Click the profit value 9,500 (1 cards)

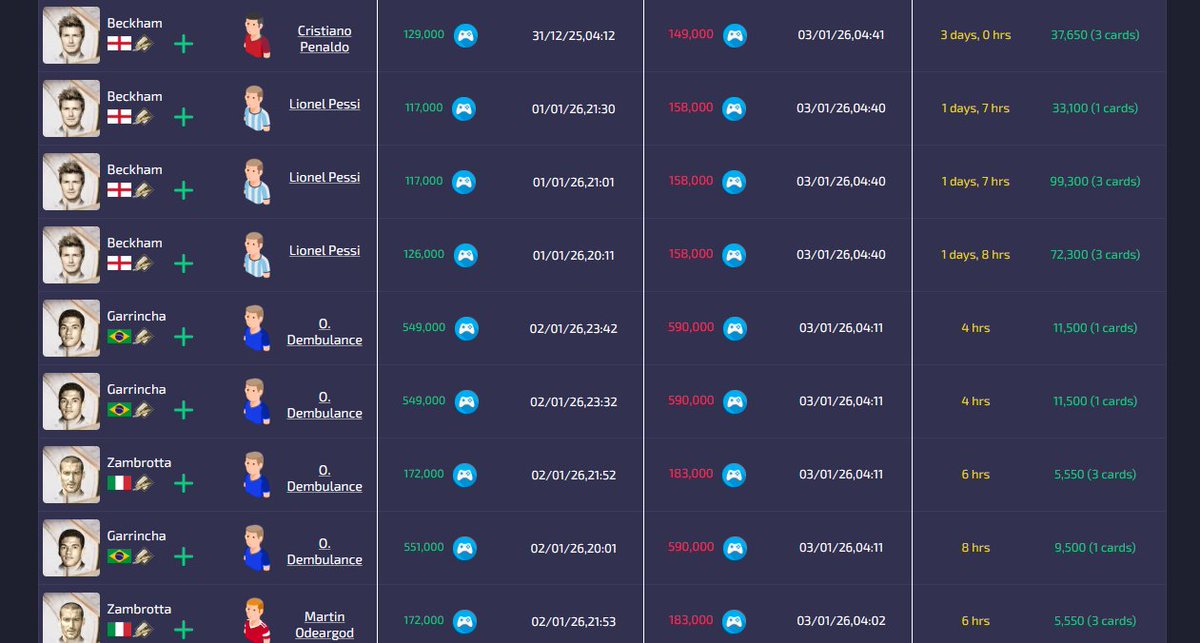coord(1095,548)
